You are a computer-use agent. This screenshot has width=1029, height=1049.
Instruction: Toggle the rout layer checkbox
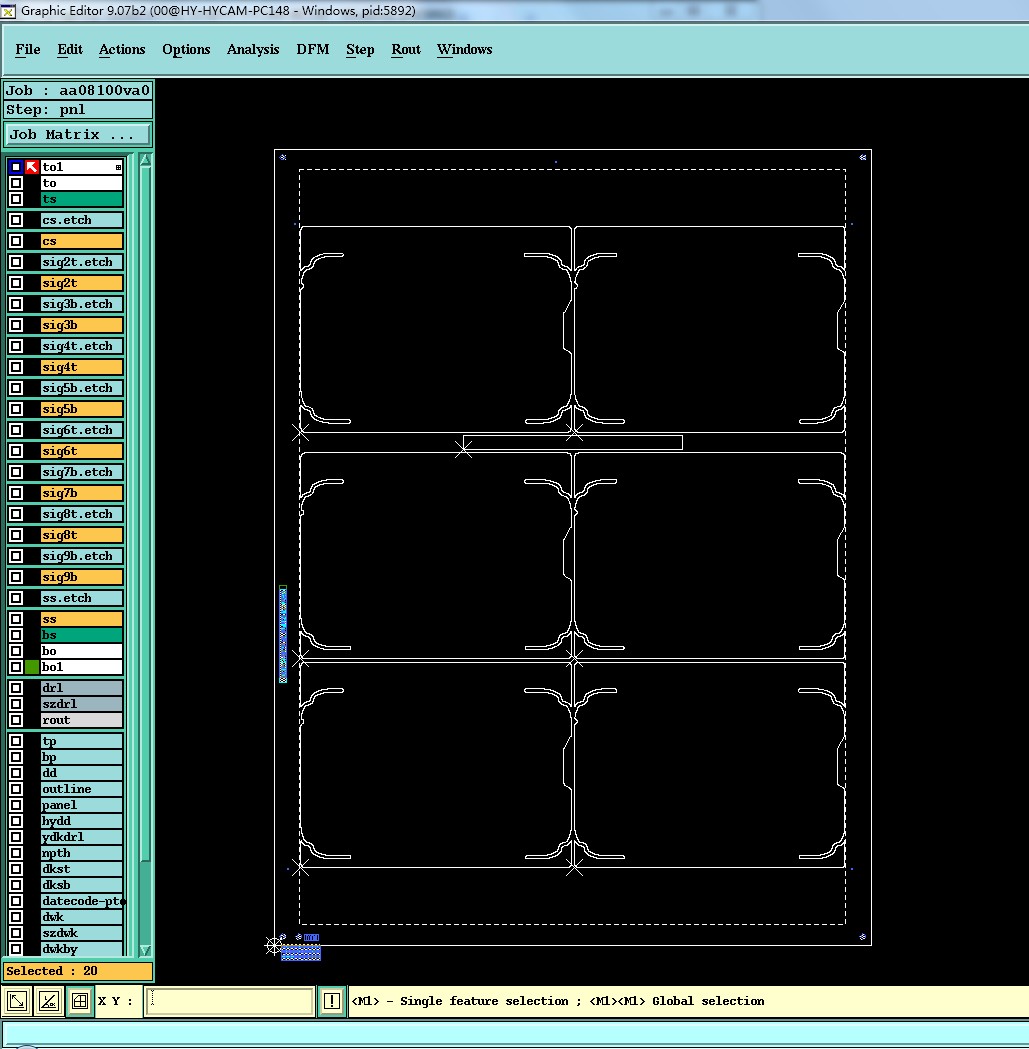coord(16,720)
